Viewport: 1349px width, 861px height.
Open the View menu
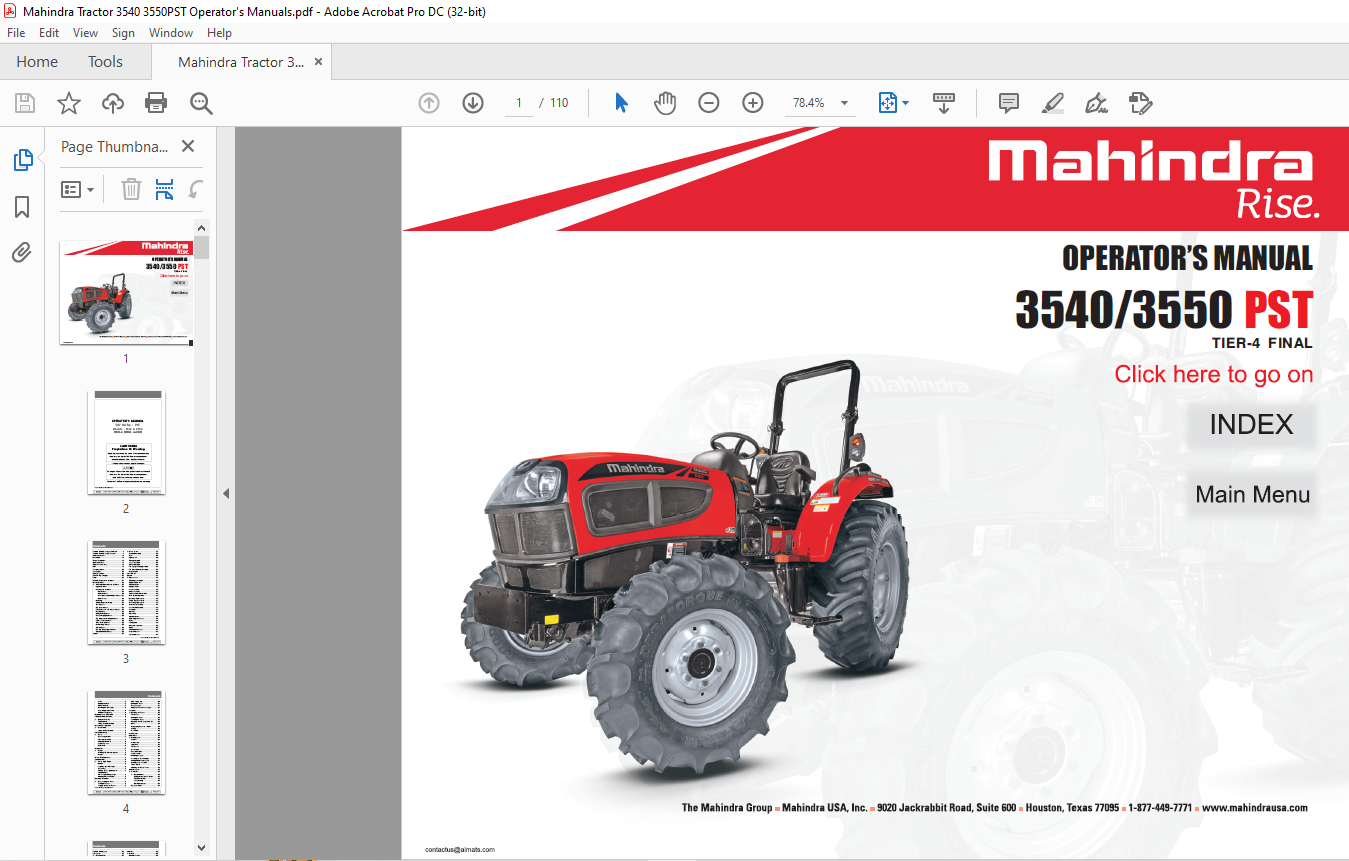(x=86, y=33)
